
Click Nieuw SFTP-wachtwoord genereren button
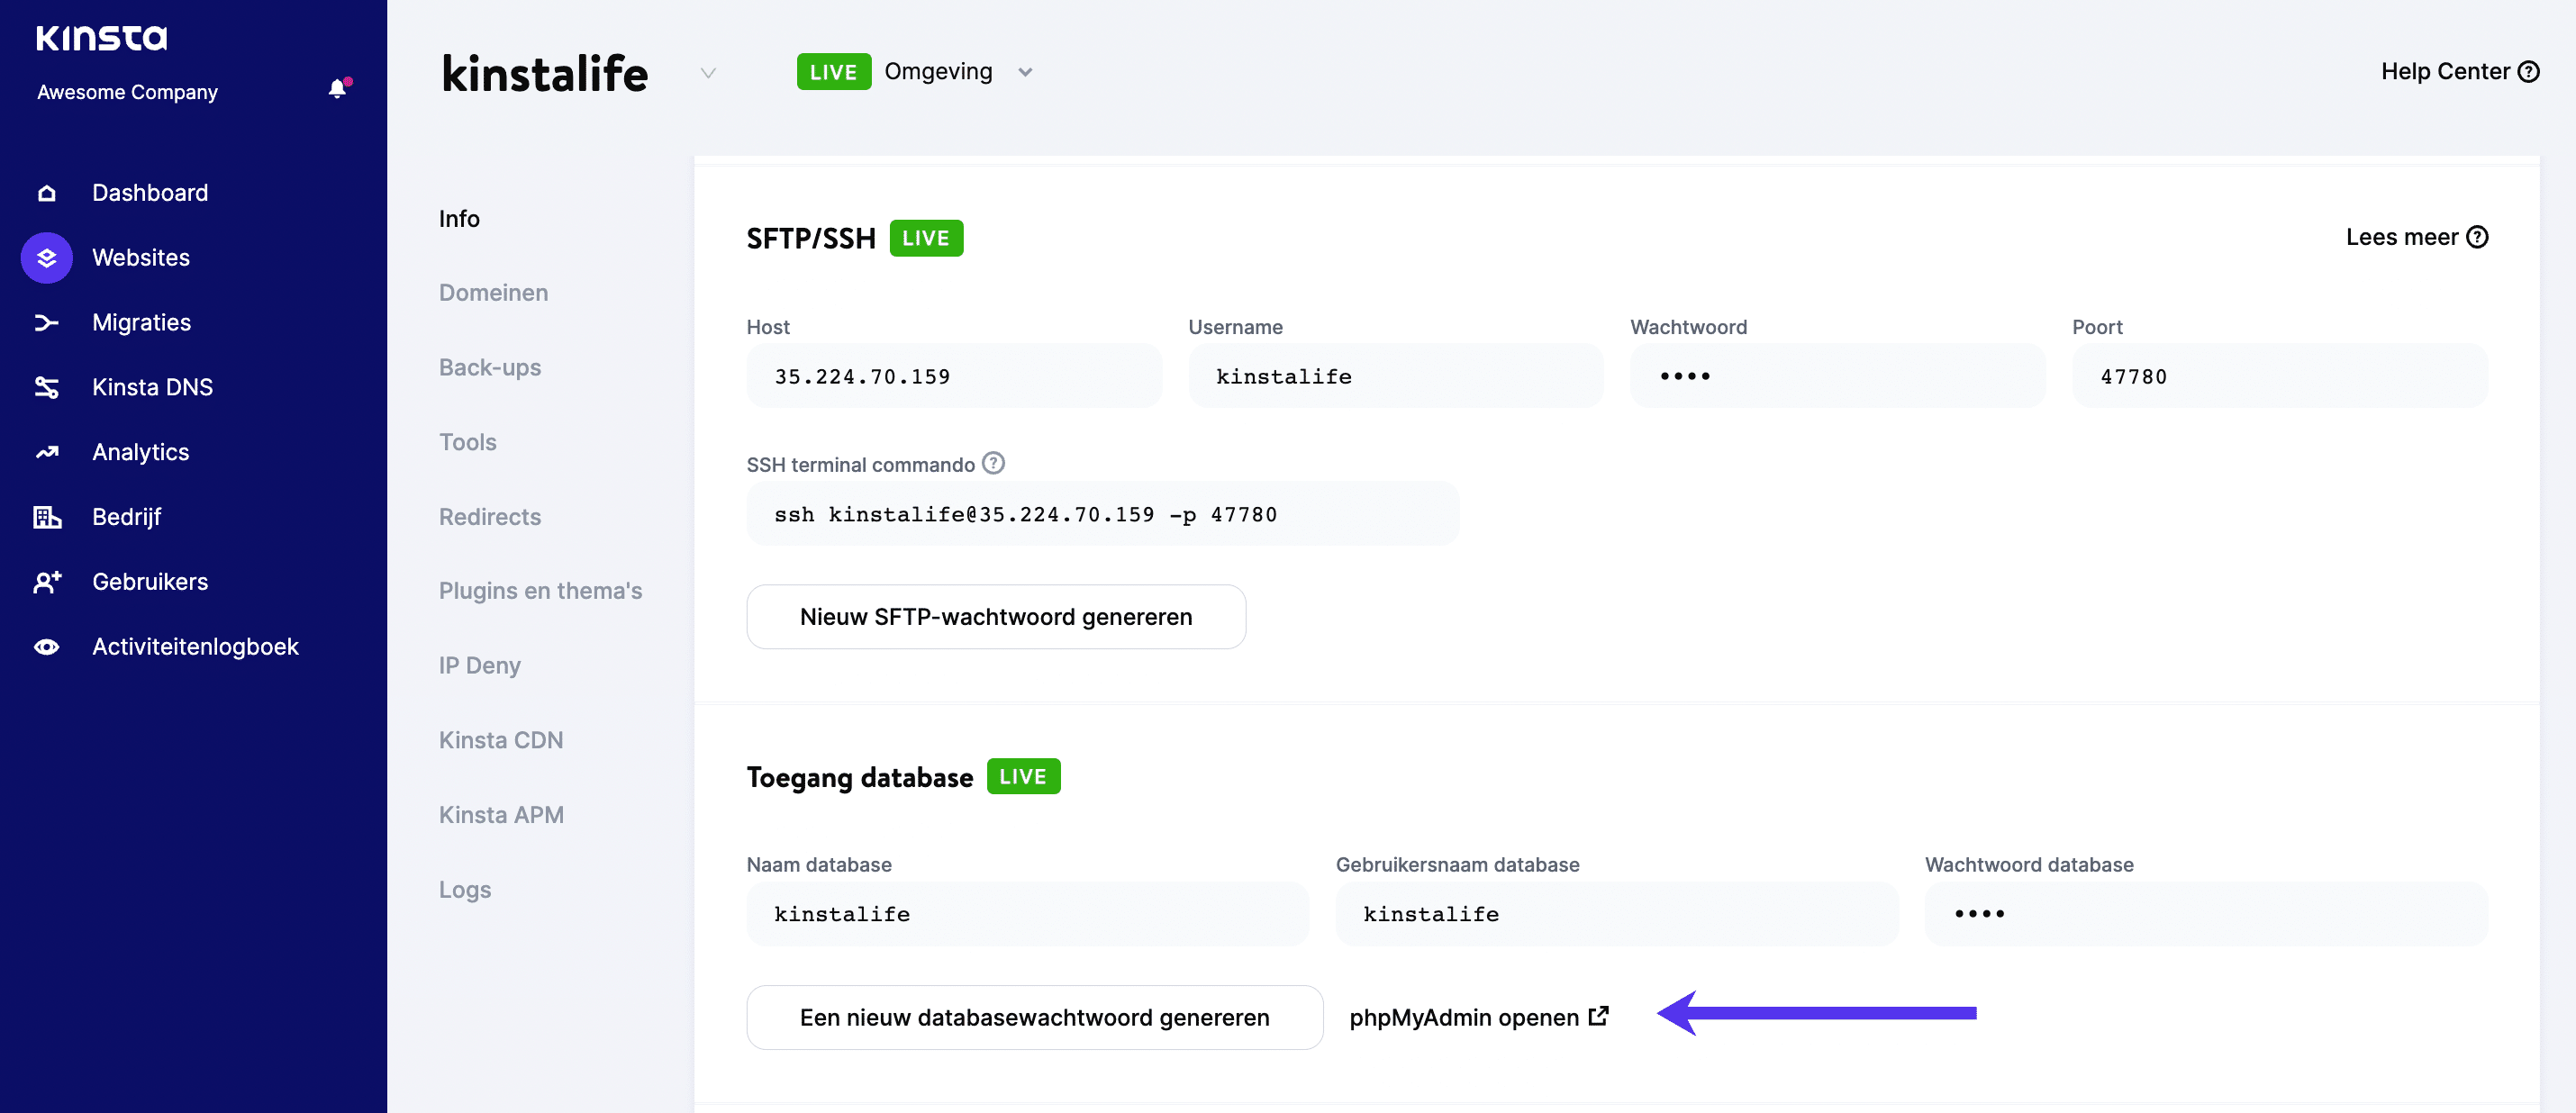point(996,617)
